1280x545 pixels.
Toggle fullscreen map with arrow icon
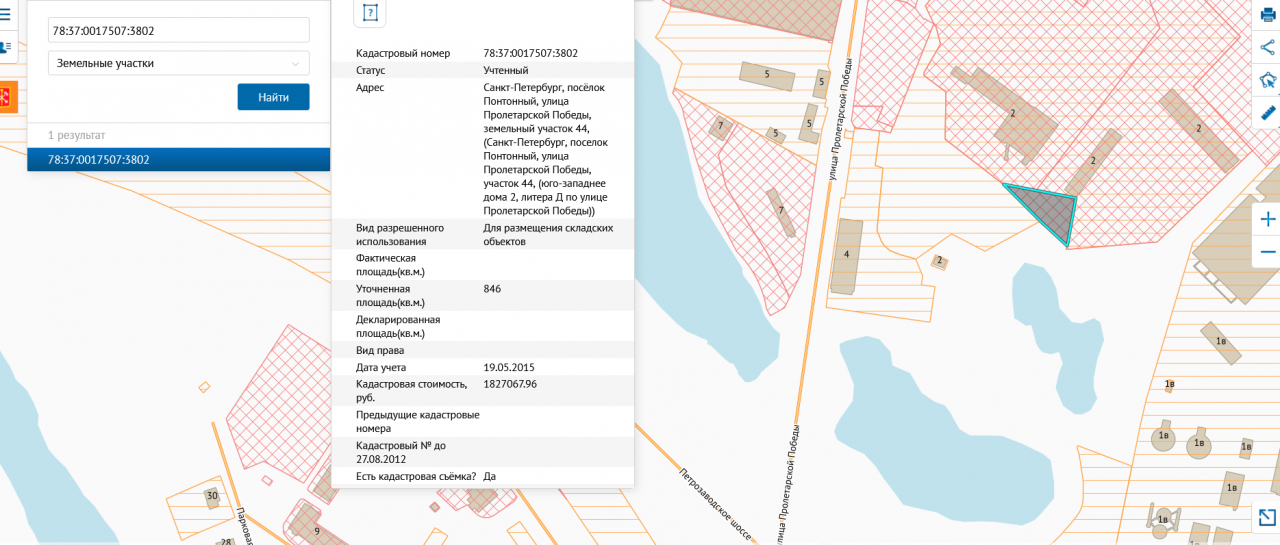[x=1267, y=517]
